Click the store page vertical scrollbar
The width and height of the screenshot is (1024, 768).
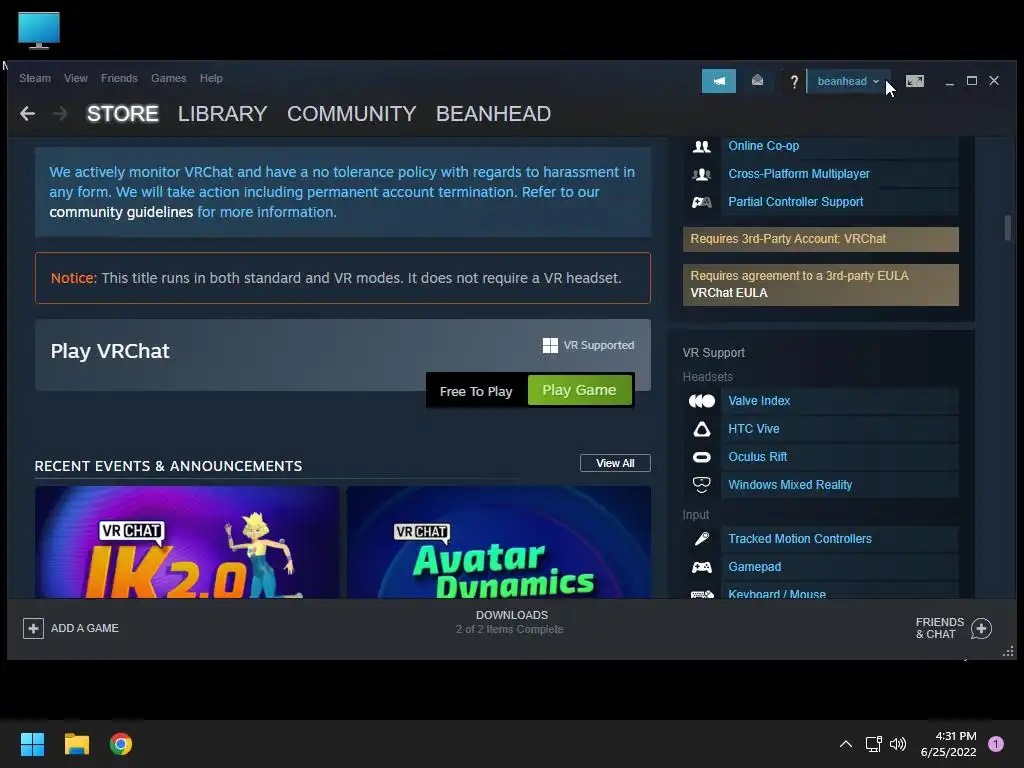coord(1008,229)
